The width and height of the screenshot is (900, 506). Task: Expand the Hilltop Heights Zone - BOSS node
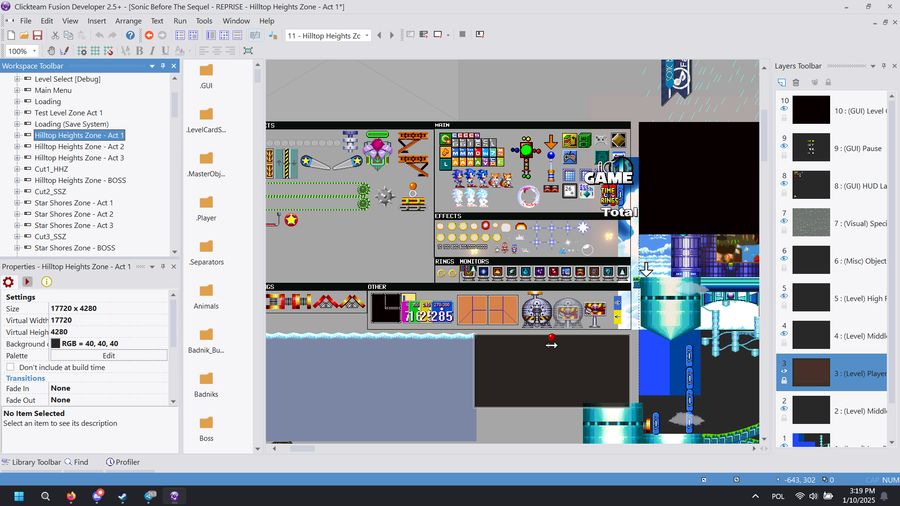17,180
